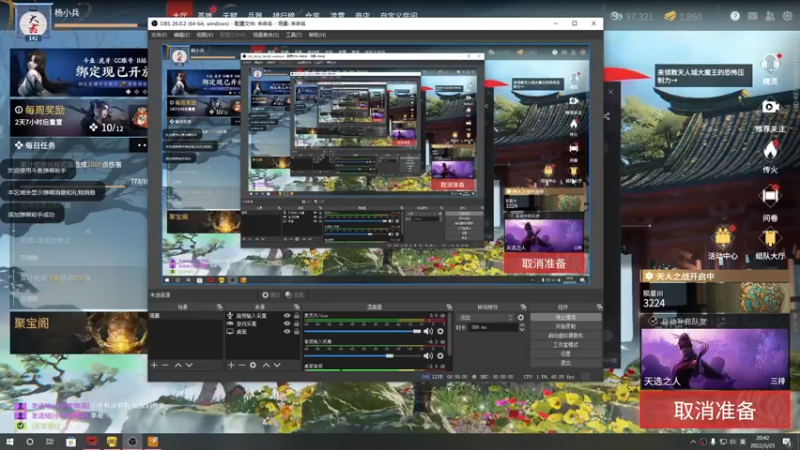Screen dimensions: 800x450
Task: Mute the 麦克风/Aux mixer channel
Action: pos(428,332)
